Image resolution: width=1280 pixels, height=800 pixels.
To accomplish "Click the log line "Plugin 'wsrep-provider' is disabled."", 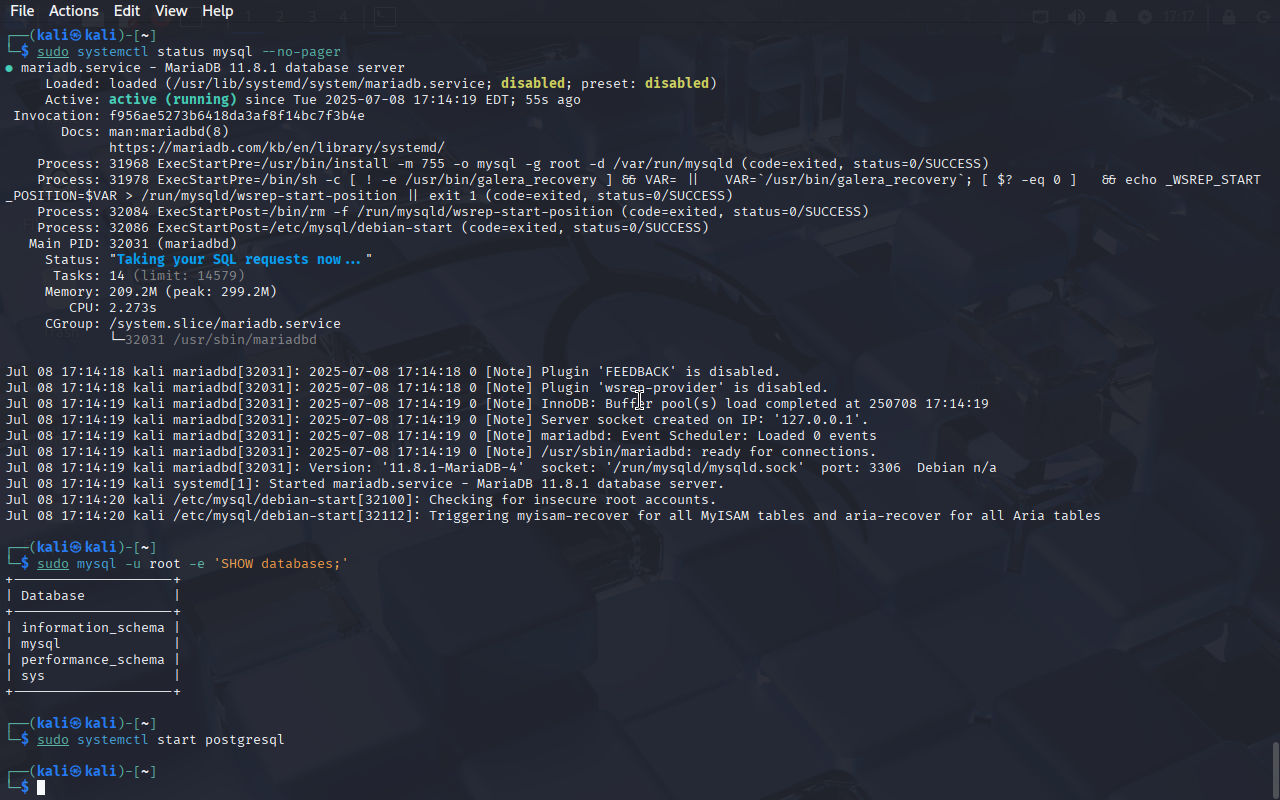I will [x=417, y=387].
